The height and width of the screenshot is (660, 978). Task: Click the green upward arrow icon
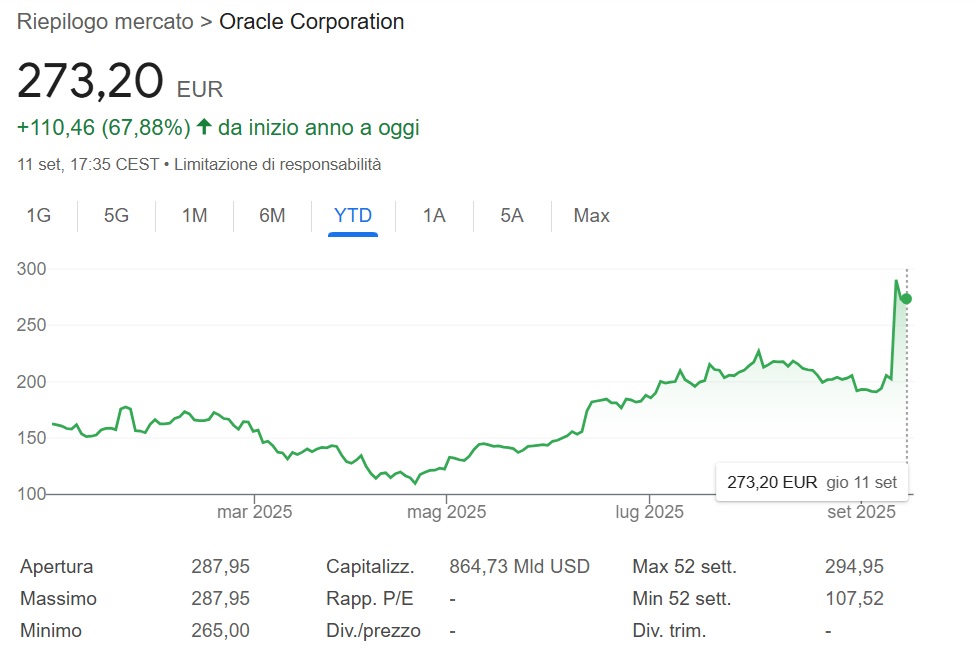(204, 127)
